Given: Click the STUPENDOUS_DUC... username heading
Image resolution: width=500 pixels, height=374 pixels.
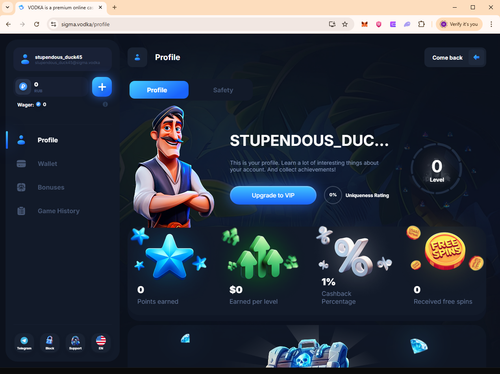Looking at the screenshot, I should pyautogui.click(x=309, y=141).
